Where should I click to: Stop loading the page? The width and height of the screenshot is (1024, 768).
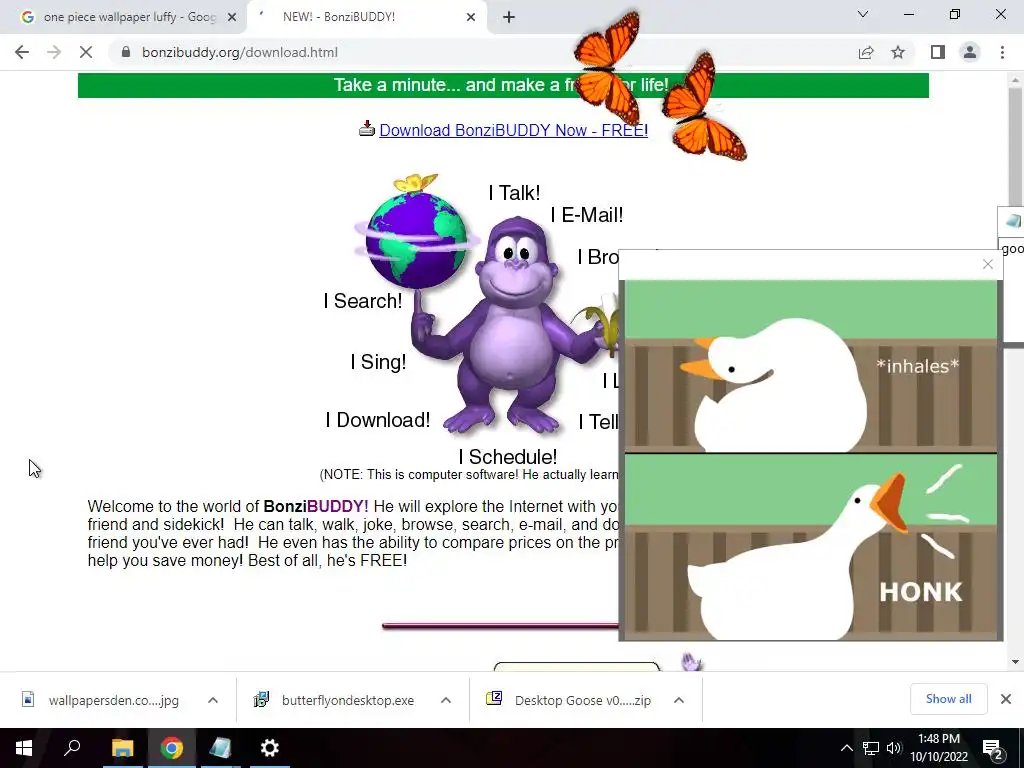click(86, 52)
